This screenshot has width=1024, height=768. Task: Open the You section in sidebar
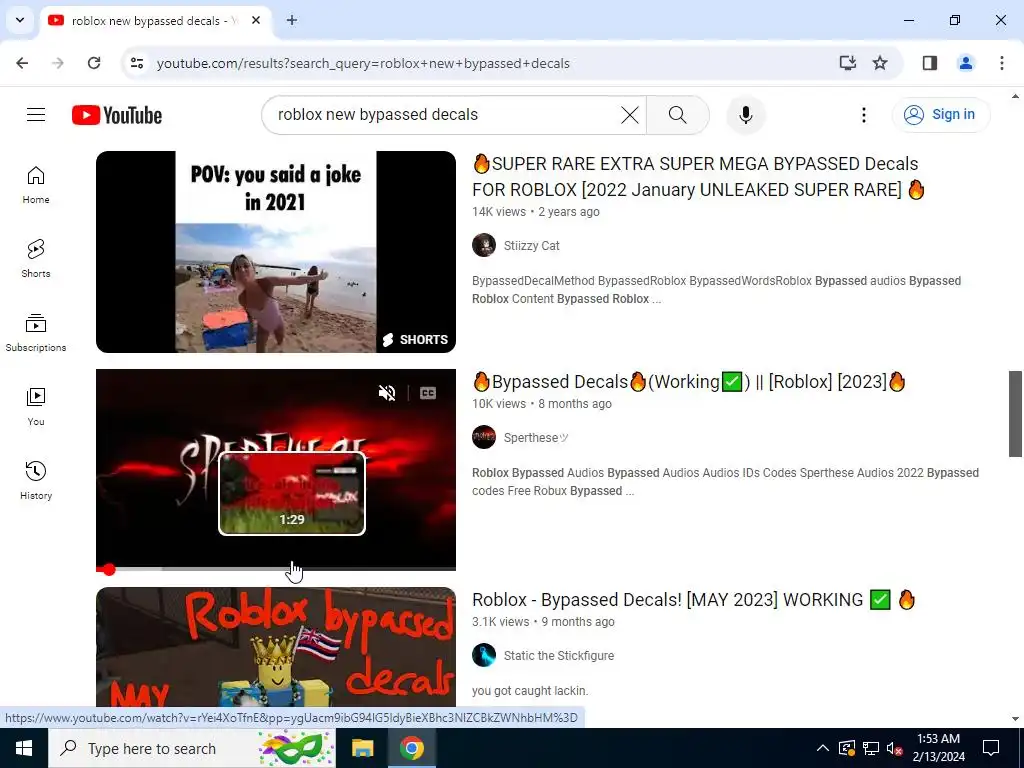(x=36, y=407)
